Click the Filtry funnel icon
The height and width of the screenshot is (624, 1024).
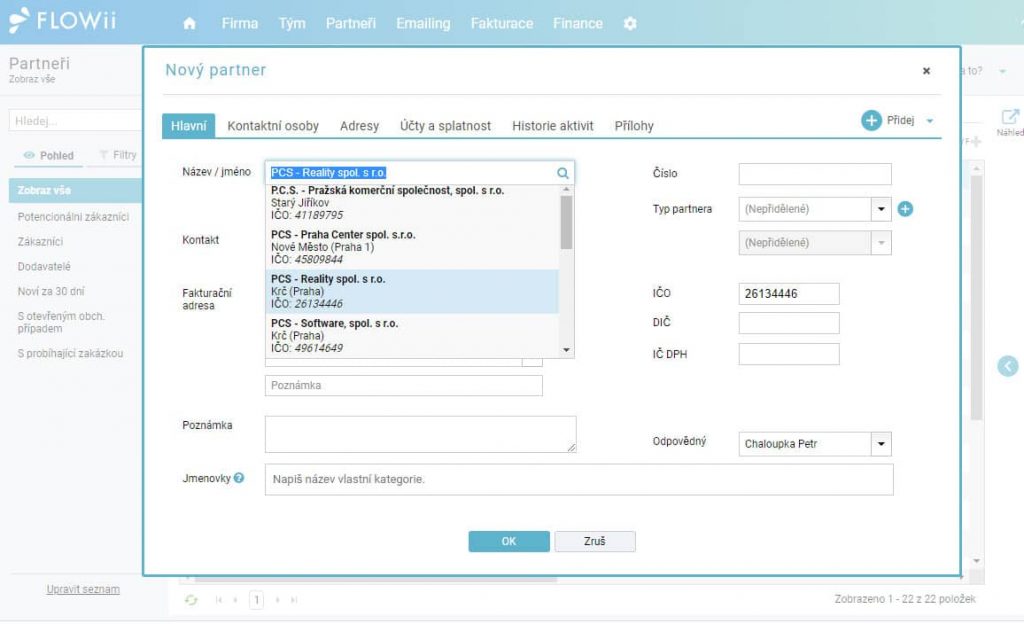104,155
